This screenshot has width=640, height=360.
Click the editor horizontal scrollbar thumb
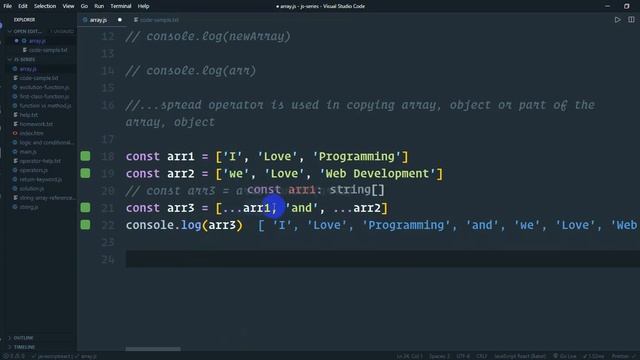pyautogui.click(x=153, y=349)
